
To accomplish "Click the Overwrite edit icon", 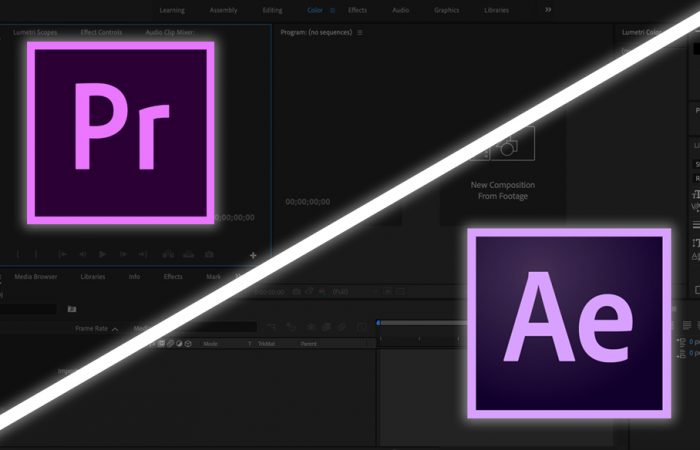I will (189, 254).
